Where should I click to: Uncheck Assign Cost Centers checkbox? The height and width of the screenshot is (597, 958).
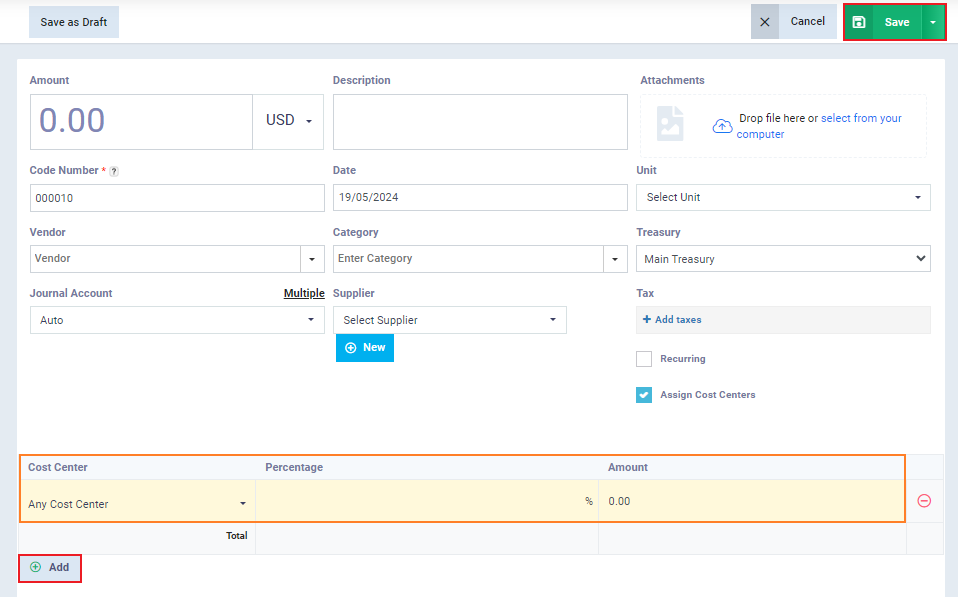(644, 395)
